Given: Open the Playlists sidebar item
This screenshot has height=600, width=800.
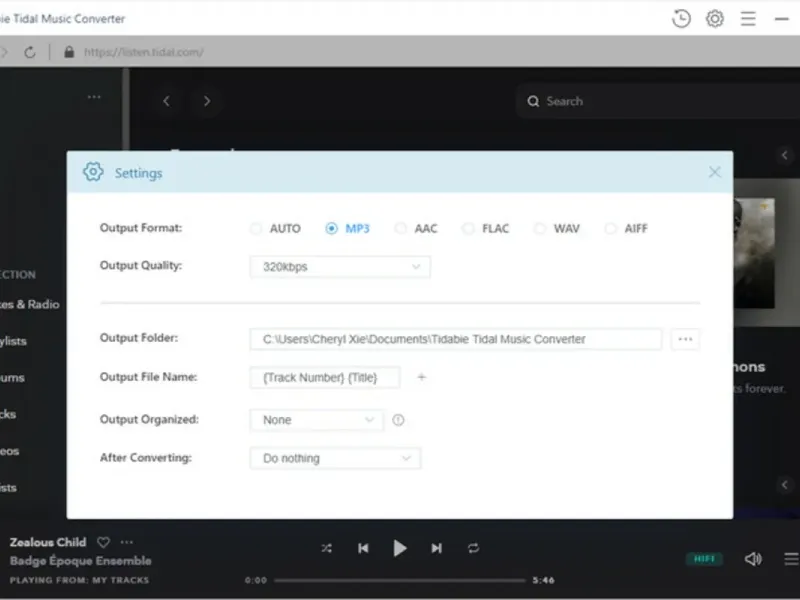Looking at the screenshot, I should click(13, 341).
